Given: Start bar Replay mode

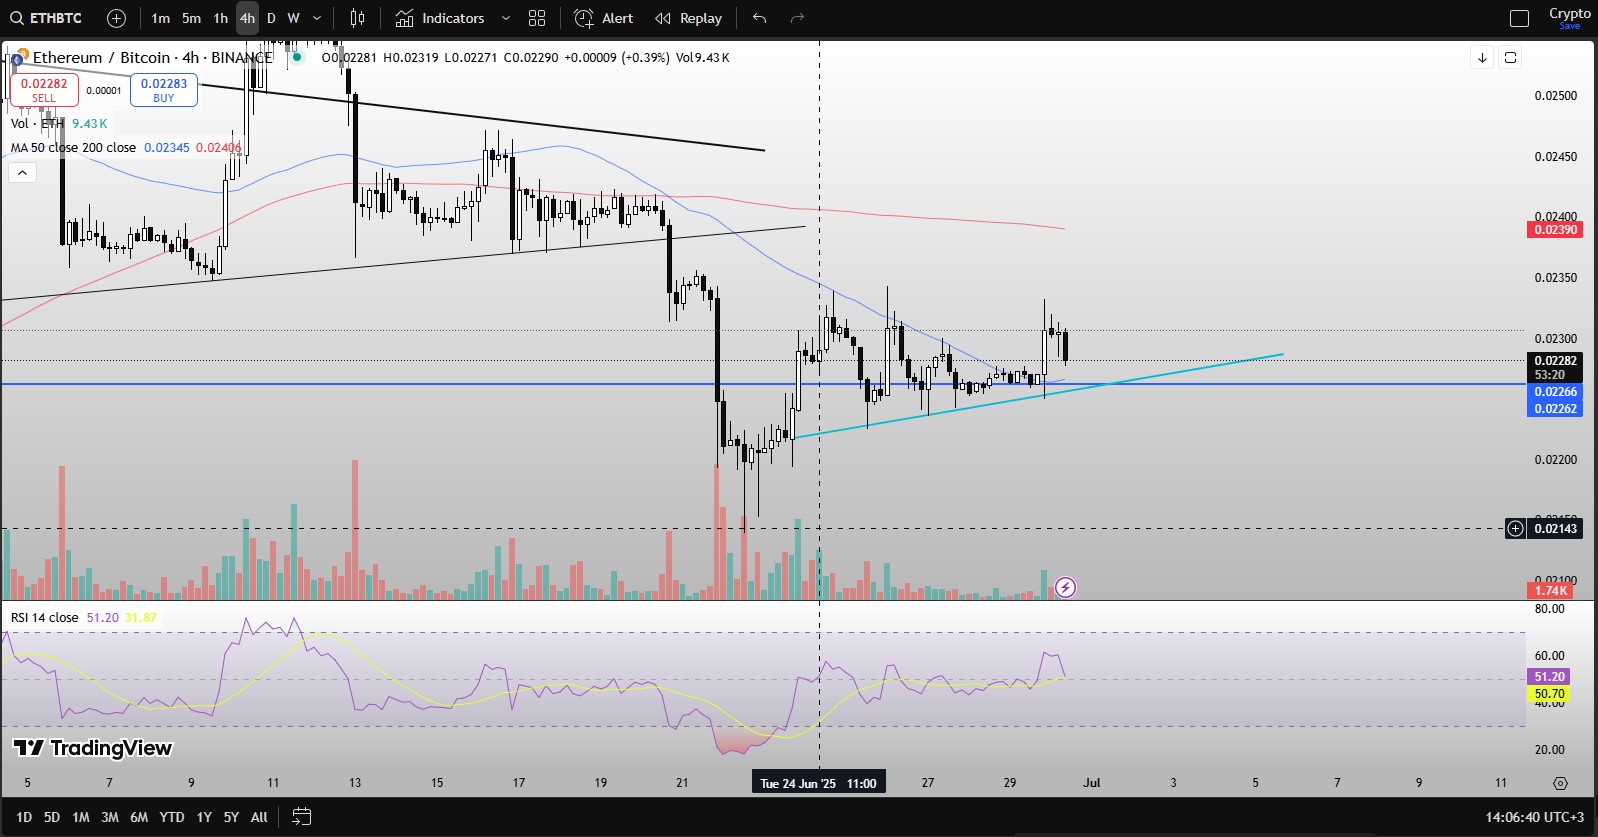Looking at the screenshot, I should click(x=688, y=18).
